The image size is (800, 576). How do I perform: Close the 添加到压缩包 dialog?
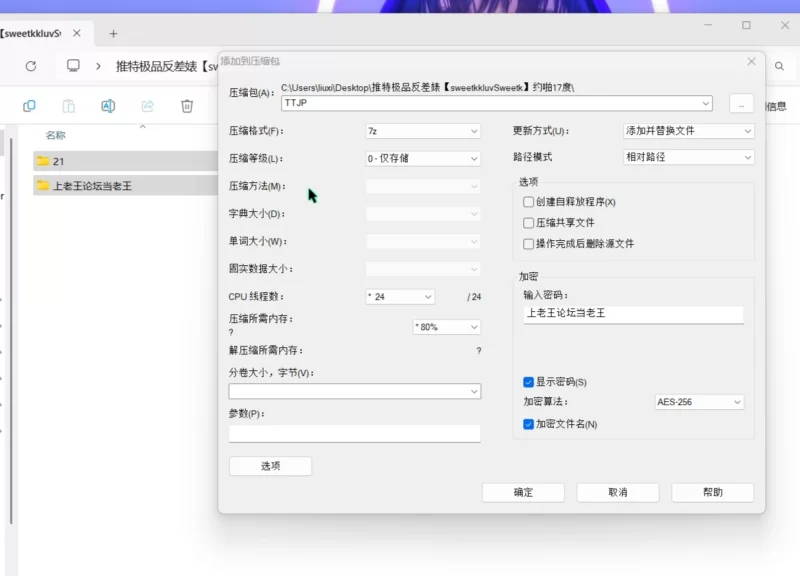tap(752, 62)
